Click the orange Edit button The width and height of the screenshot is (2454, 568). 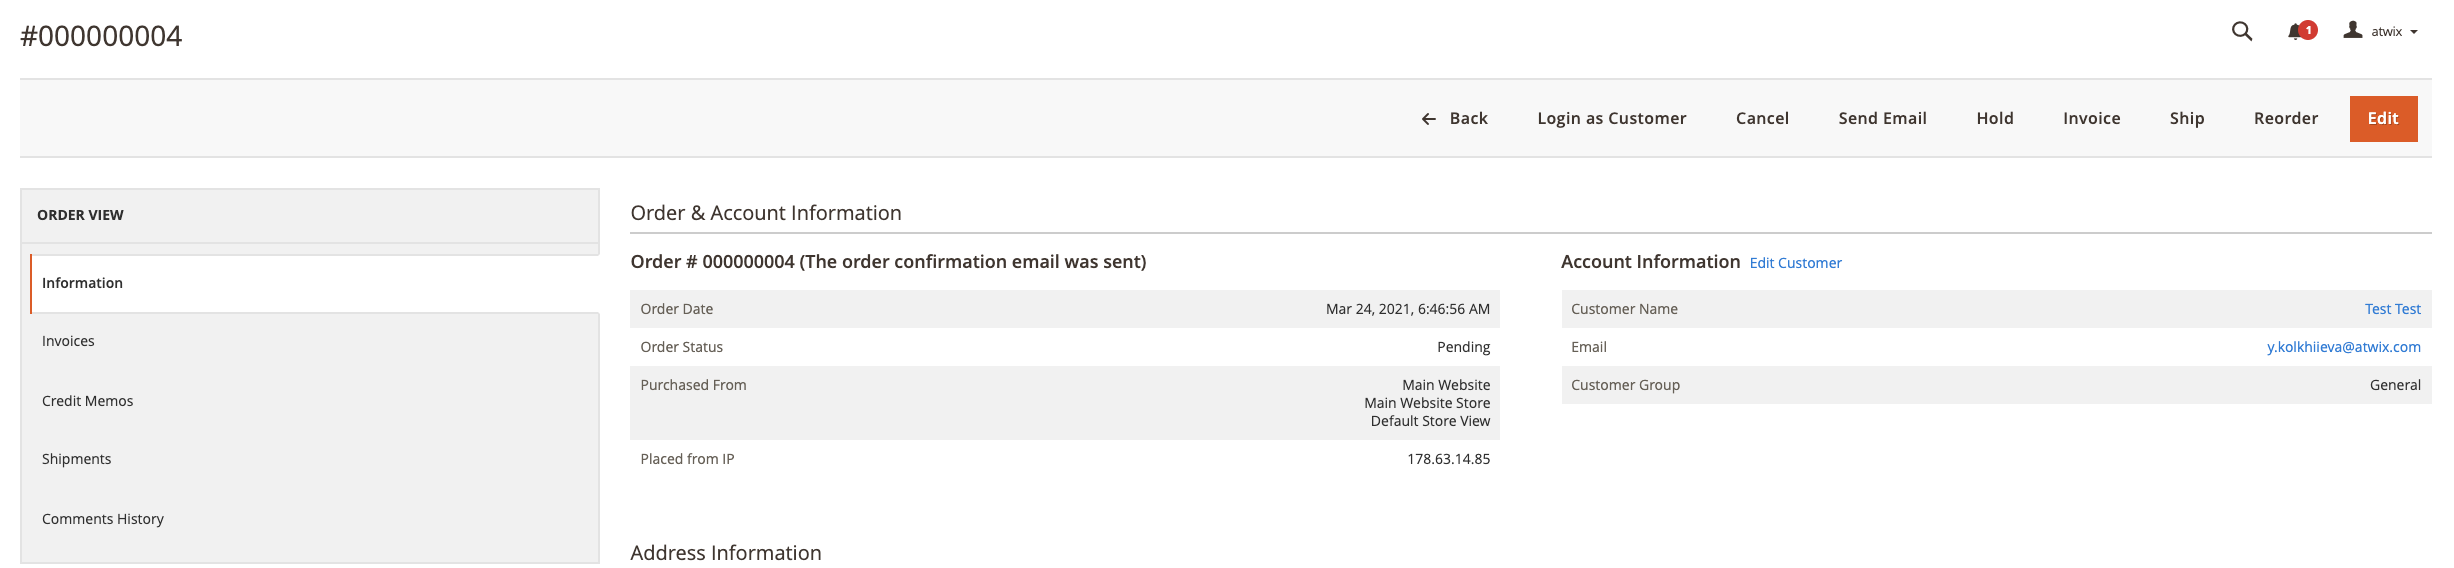2383,118
